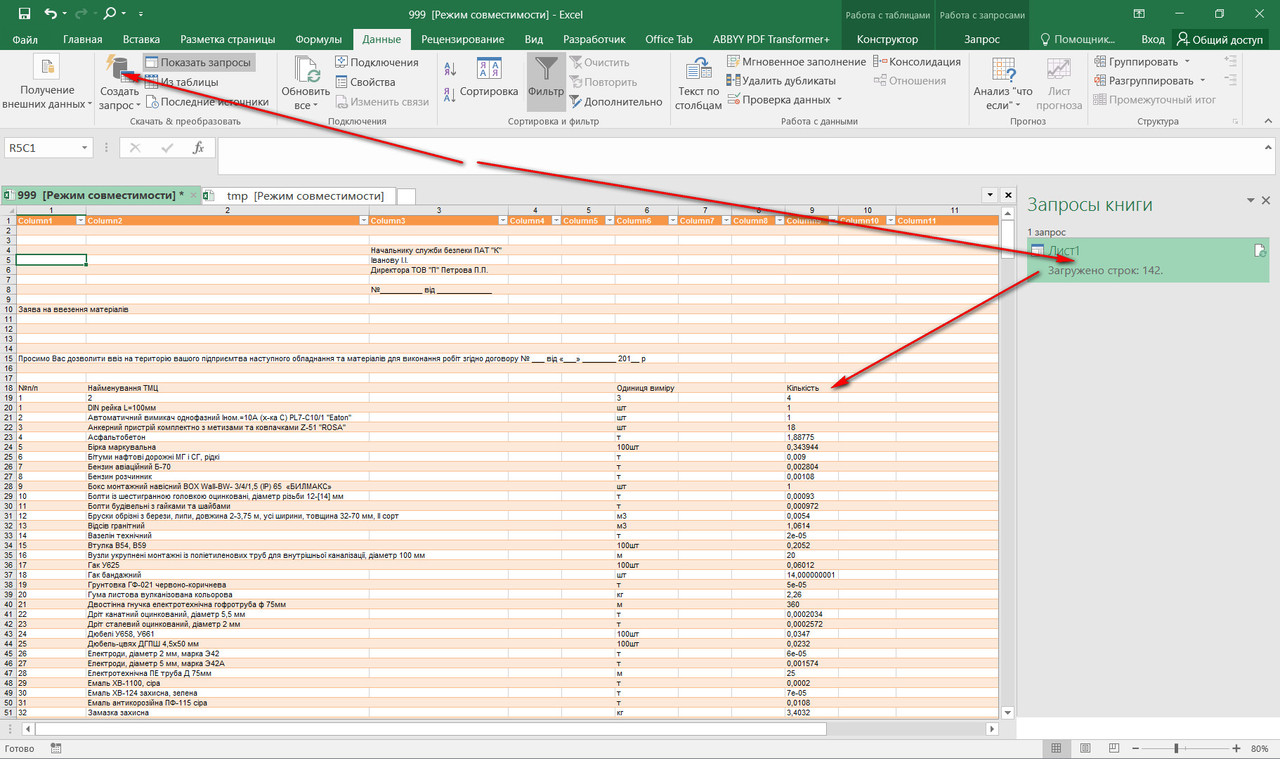1280x759 pixels.
Task: Run Мгновенное заполнение
Action: 796,62
